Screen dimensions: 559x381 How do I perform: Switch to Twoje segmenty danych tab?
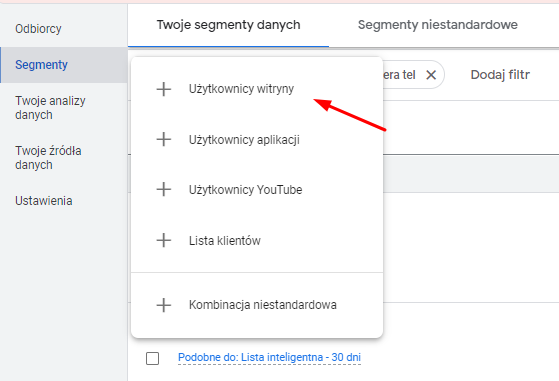[x=229, y=25]
